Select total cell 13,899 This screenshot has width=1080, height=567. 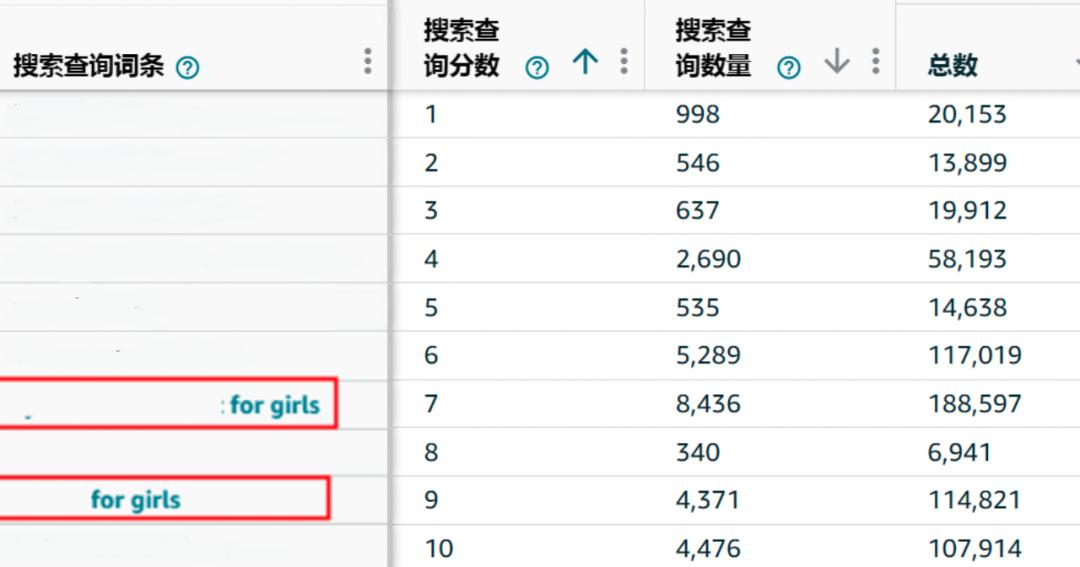click(967, 163)
